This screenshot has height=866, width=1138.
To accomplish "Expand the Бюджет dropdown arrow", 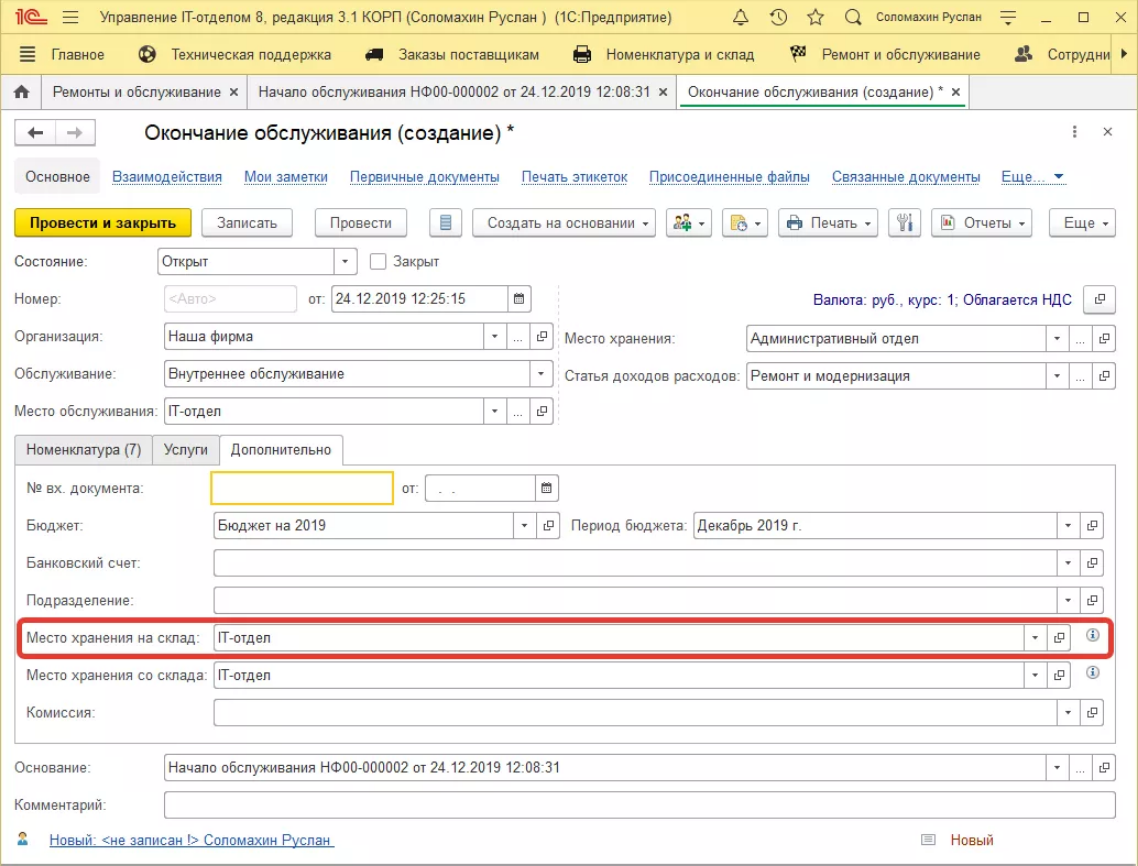I will point(525,525).
